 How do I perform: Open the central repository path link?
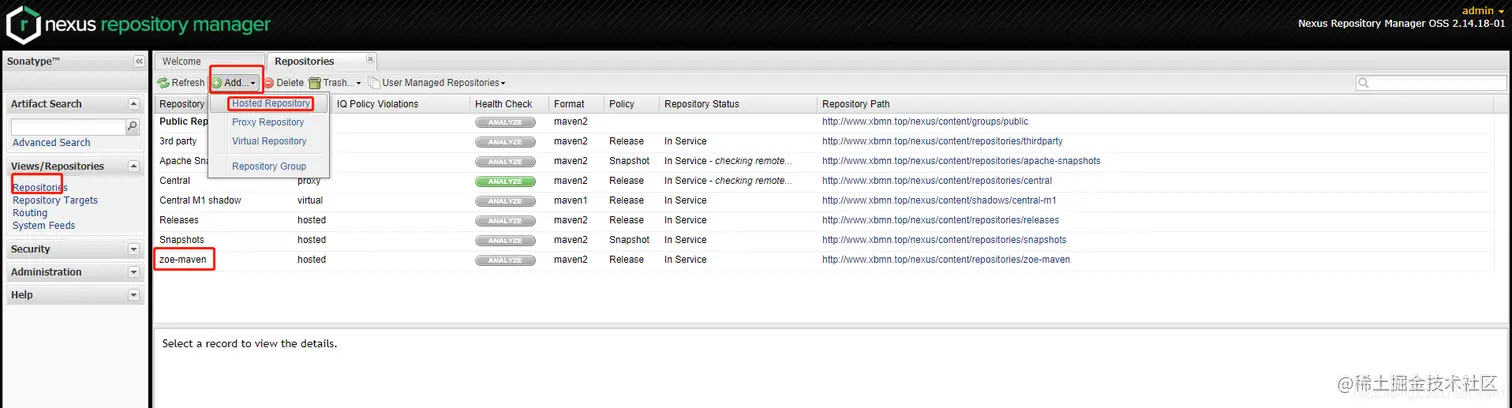937,181
